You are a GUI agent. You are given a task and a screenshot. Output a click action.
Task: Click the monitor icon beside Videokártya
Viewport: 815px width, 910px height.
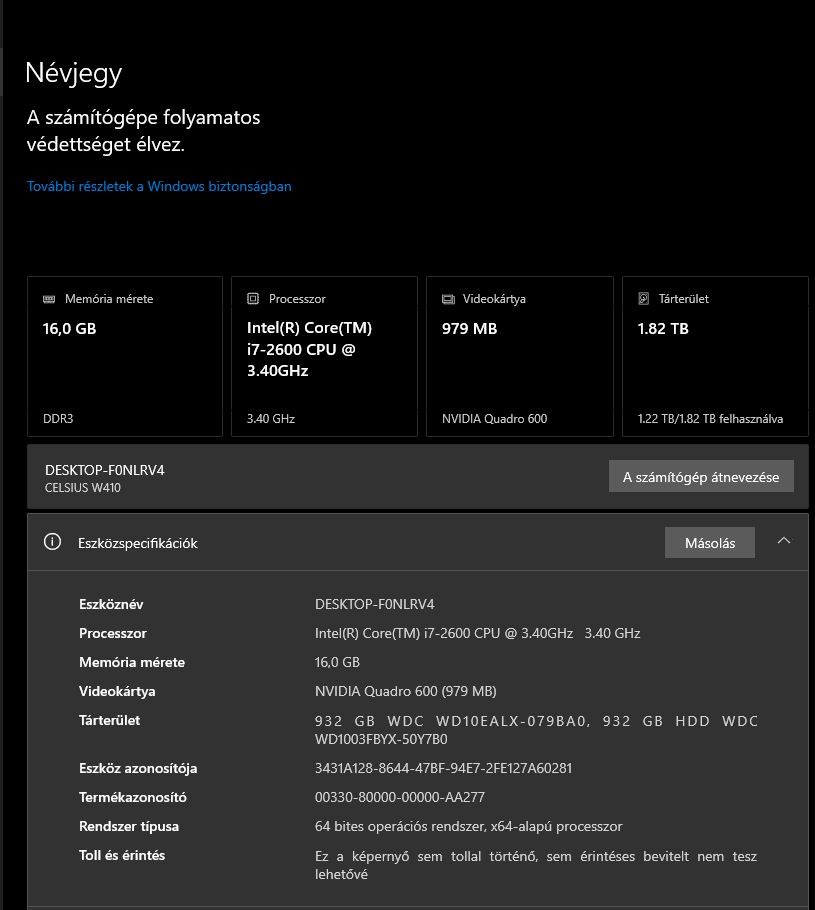coord(448,299)
